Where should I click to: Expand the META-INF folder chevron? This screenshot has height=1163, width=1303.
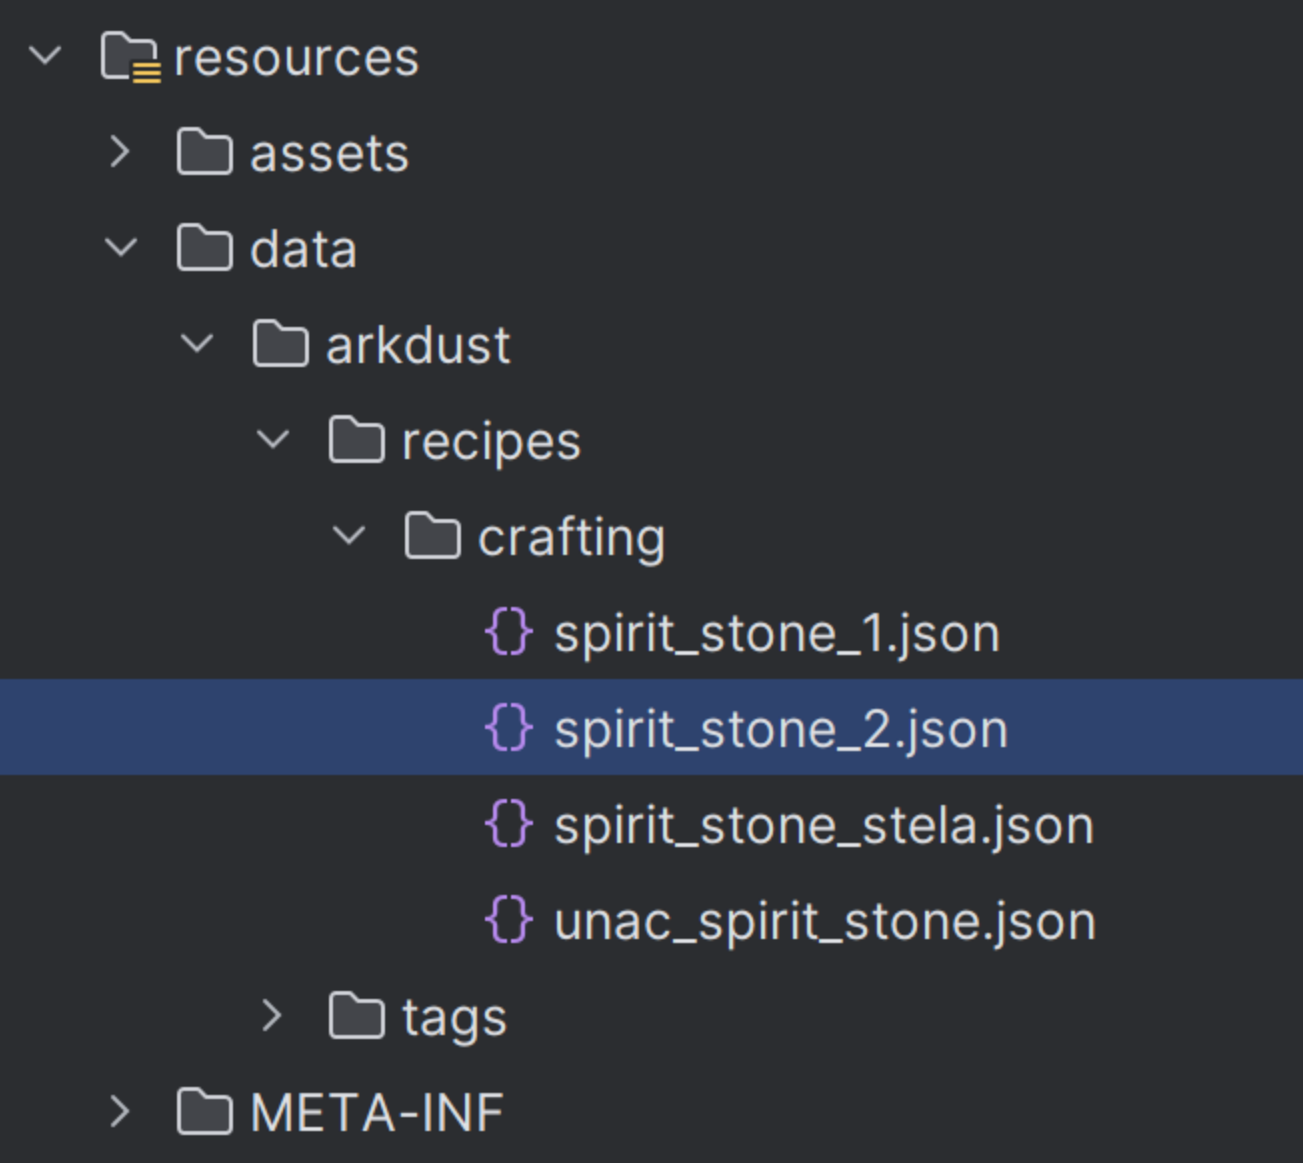click(x=120, y=1112)
